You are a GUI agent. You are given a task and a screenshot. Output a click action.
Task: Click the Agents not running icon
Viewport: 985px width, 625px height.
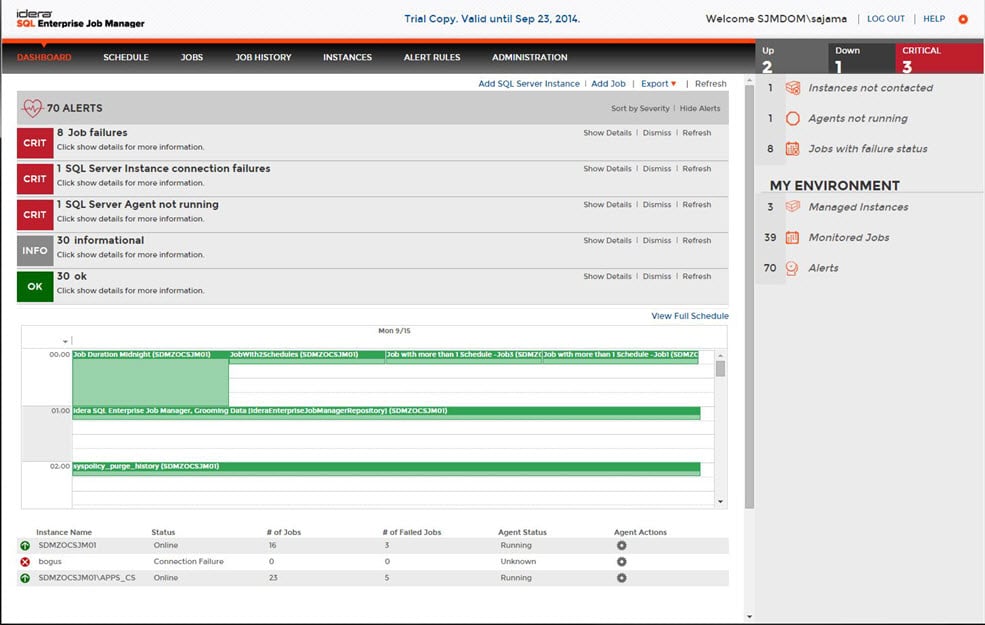pos(792,118)
